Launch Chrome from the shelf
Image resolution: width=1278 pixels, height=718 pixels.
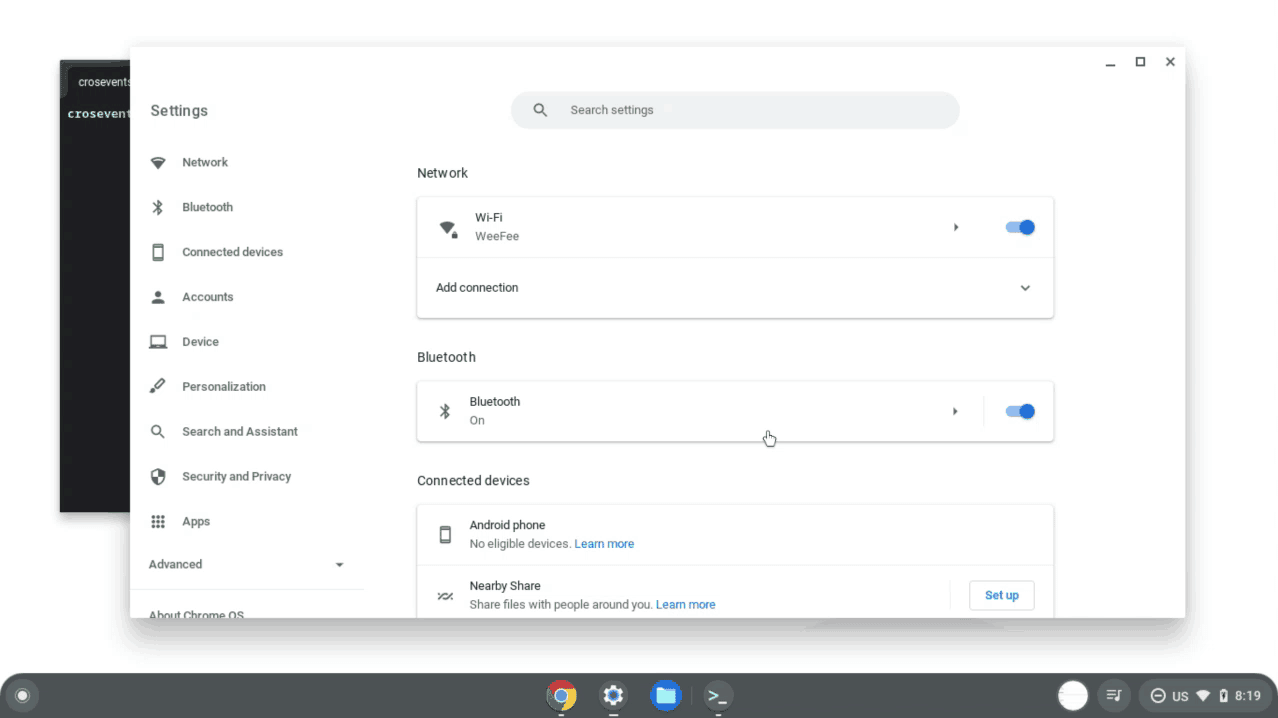click(561, 695)
